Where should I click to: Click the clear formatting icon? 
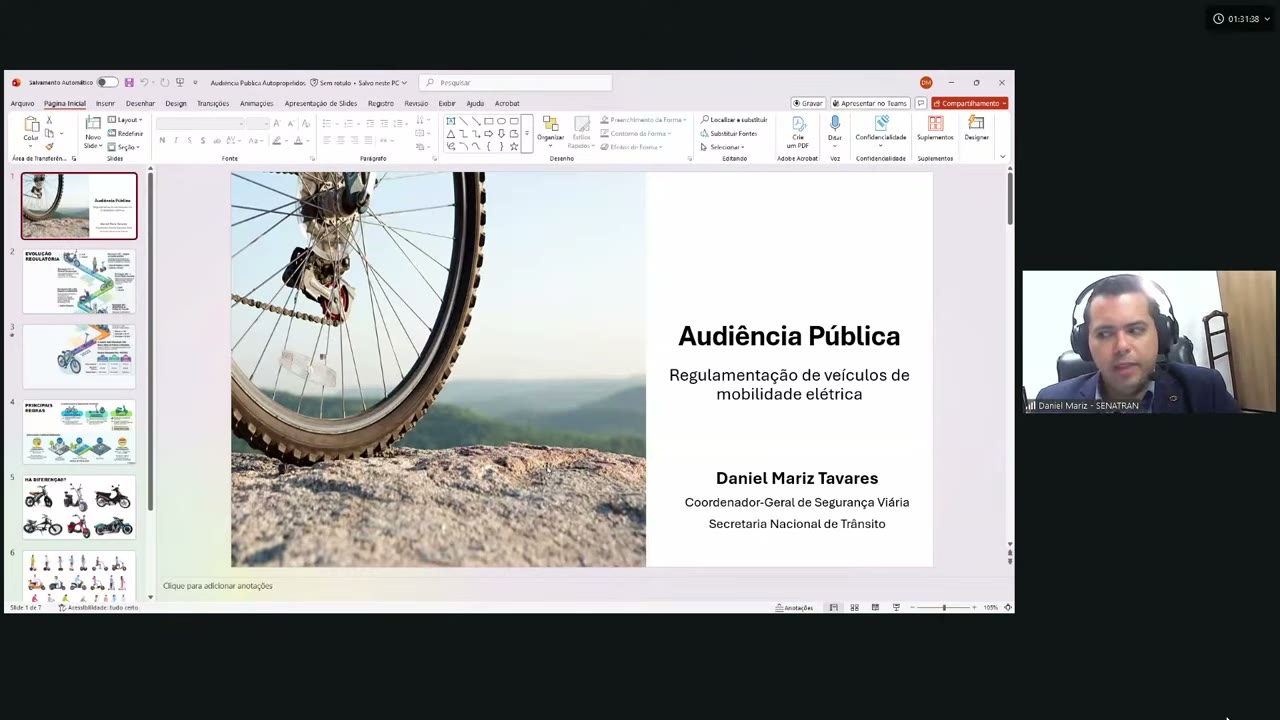point(305,123)
